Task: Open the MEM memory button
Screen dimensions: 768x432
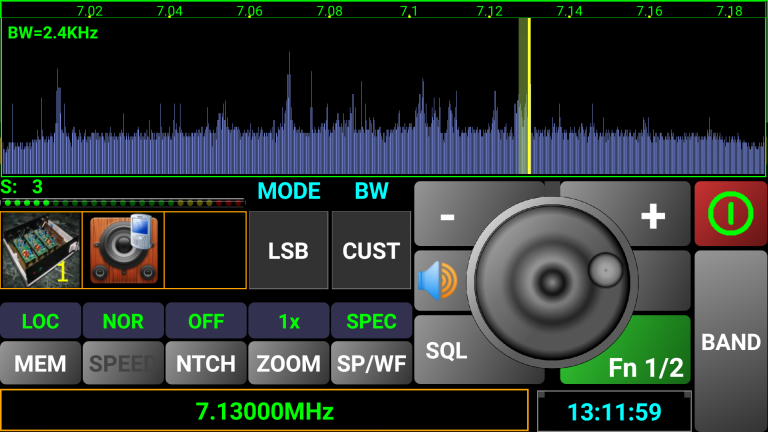Action: coord(41,363)
